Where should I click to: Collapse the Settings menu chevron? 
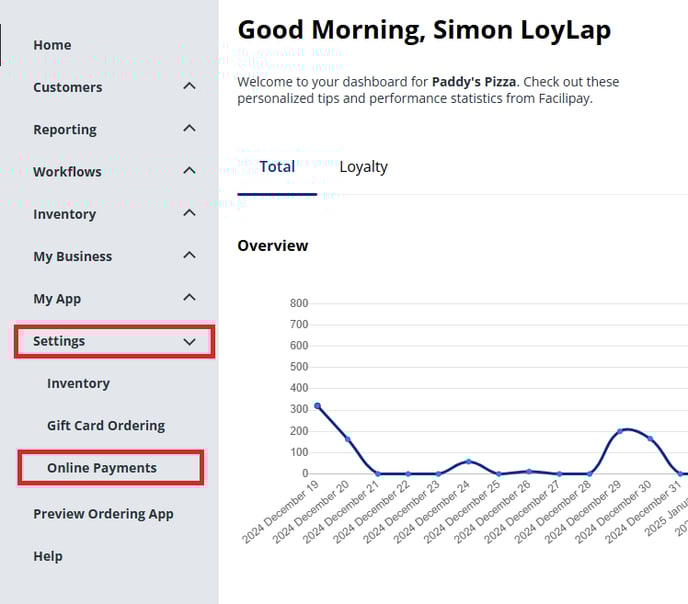(189, 341)
